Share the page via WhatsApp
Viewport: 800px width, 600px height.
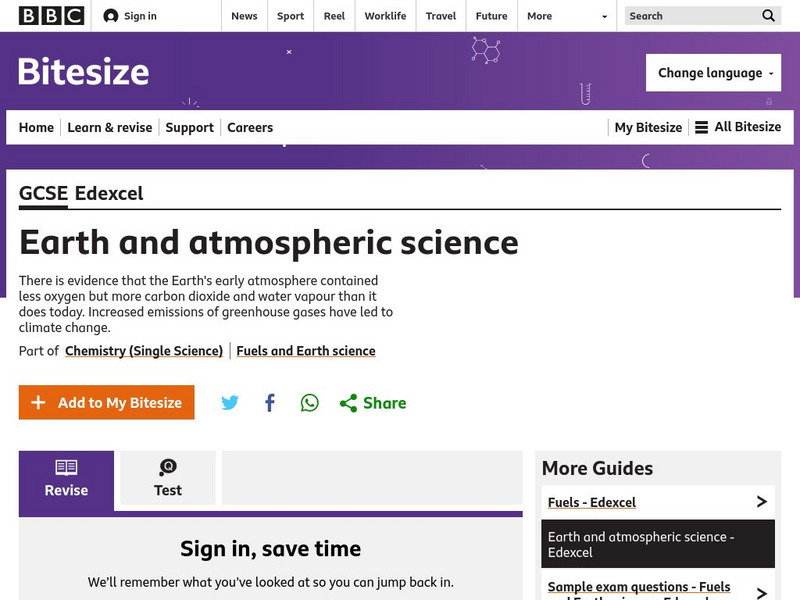point(309,403)
